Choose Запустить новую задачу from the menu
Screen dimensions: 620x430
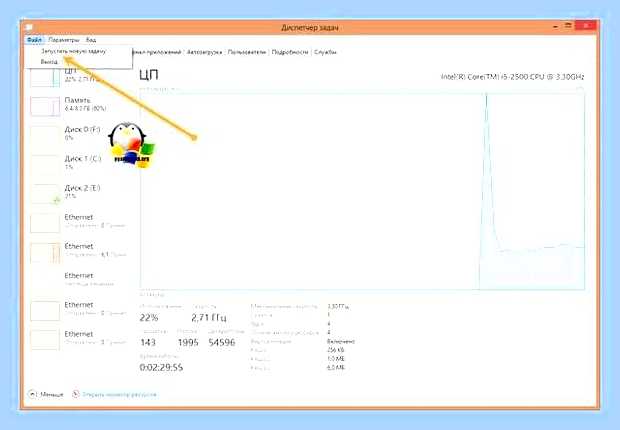74,51
